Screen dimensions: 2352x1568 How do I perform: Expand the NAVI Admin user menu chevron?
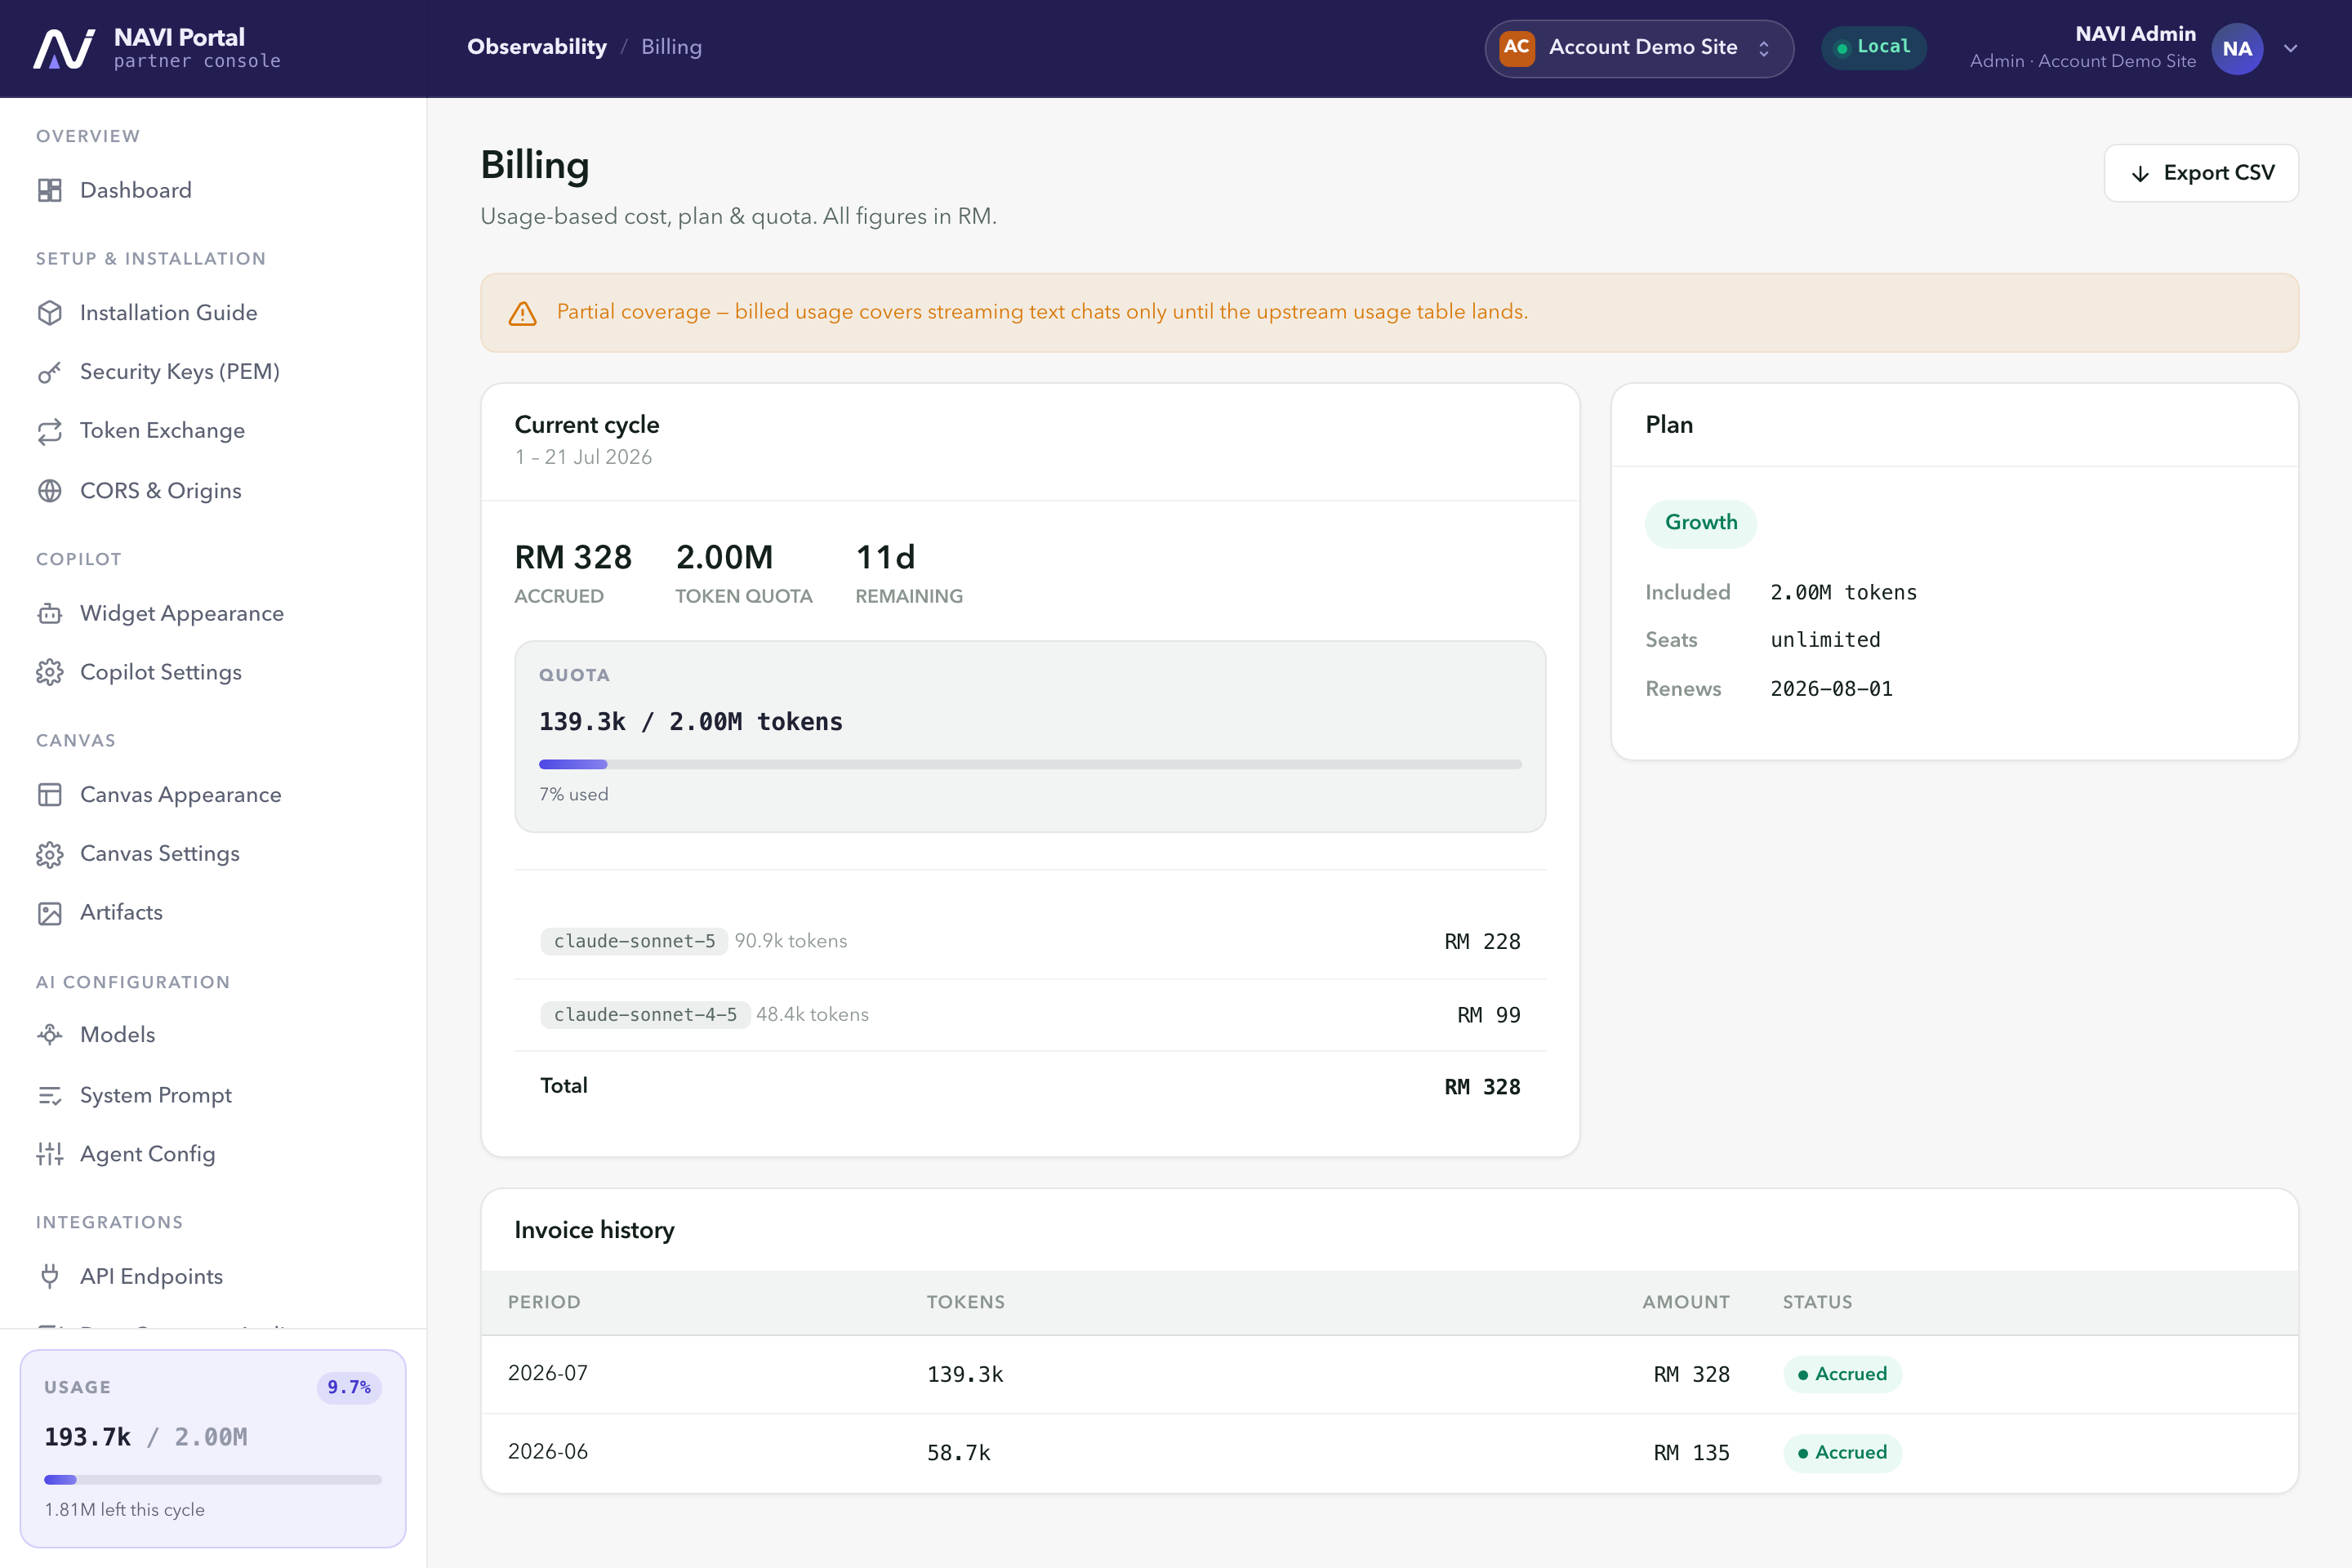[2291, 48]
